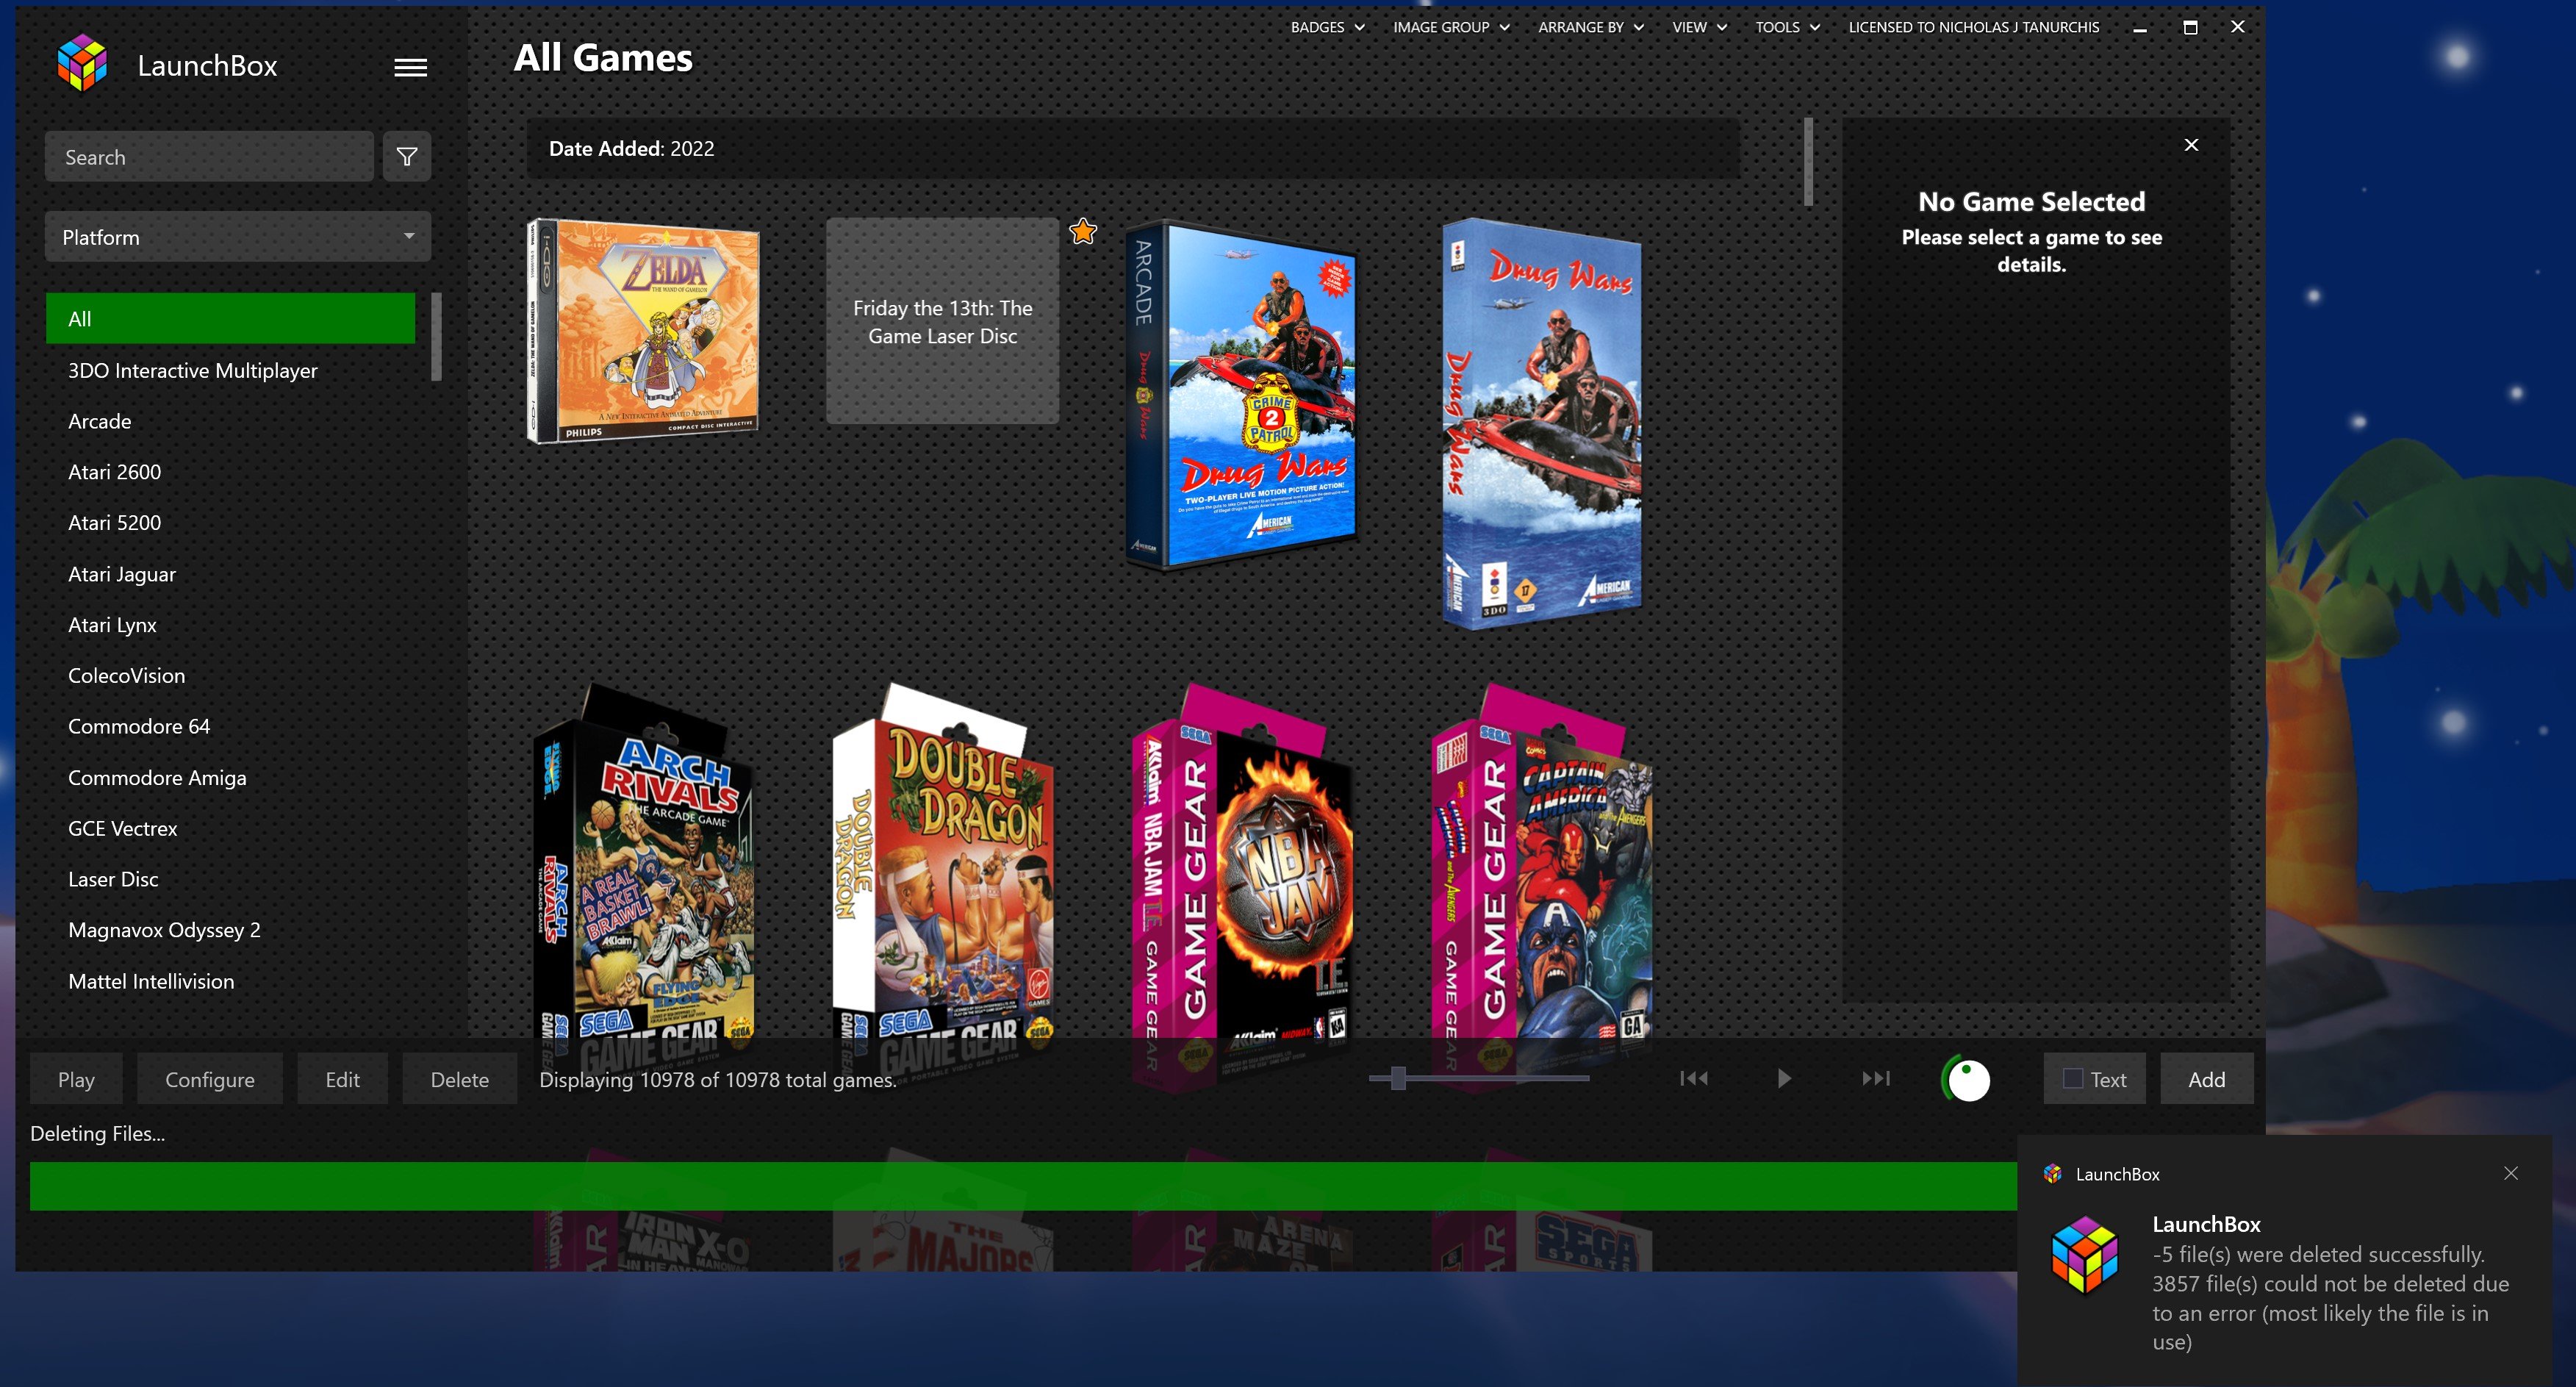Open the Image Group menu
Screen dimensions: 2576x1387
[x=1451, y=27]
